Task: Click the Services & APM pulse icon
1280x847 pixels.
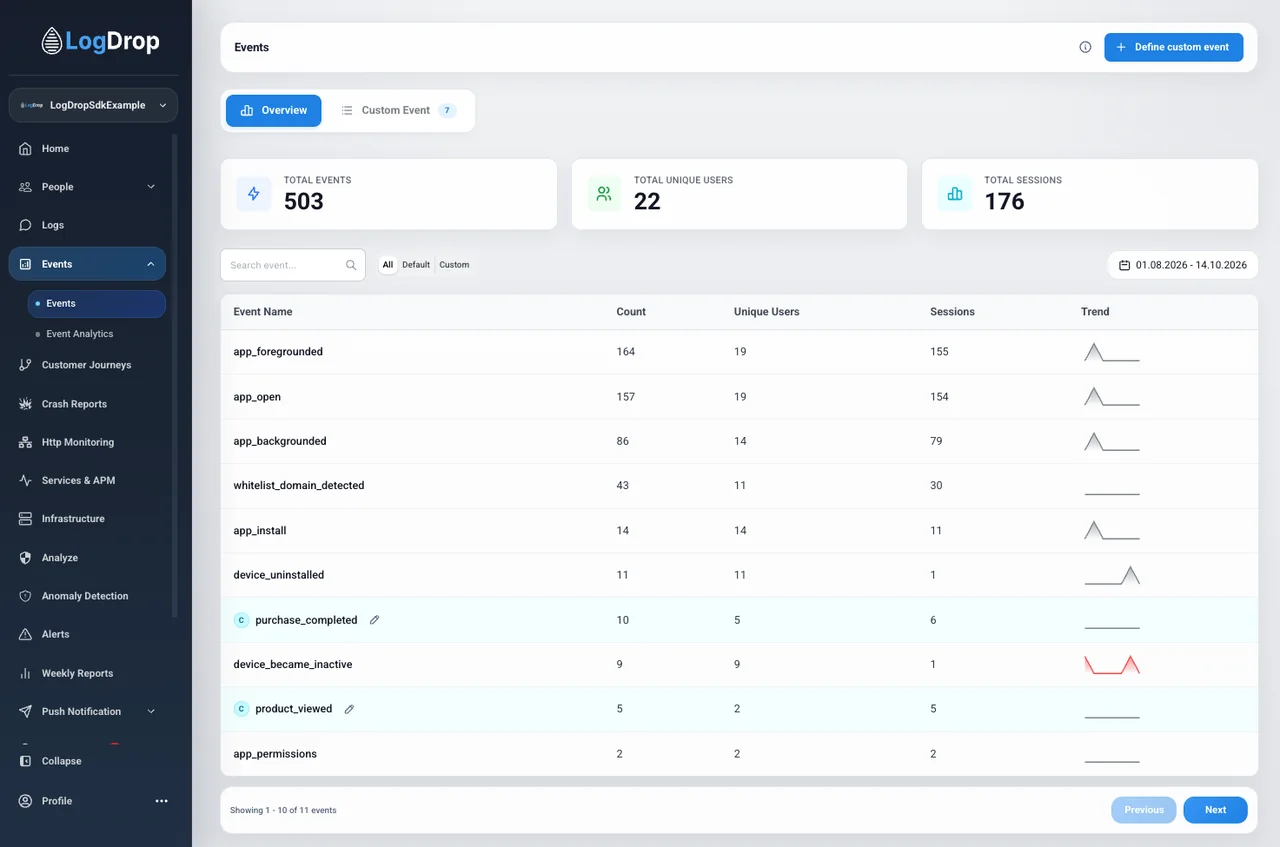Action: click(26, 480)
